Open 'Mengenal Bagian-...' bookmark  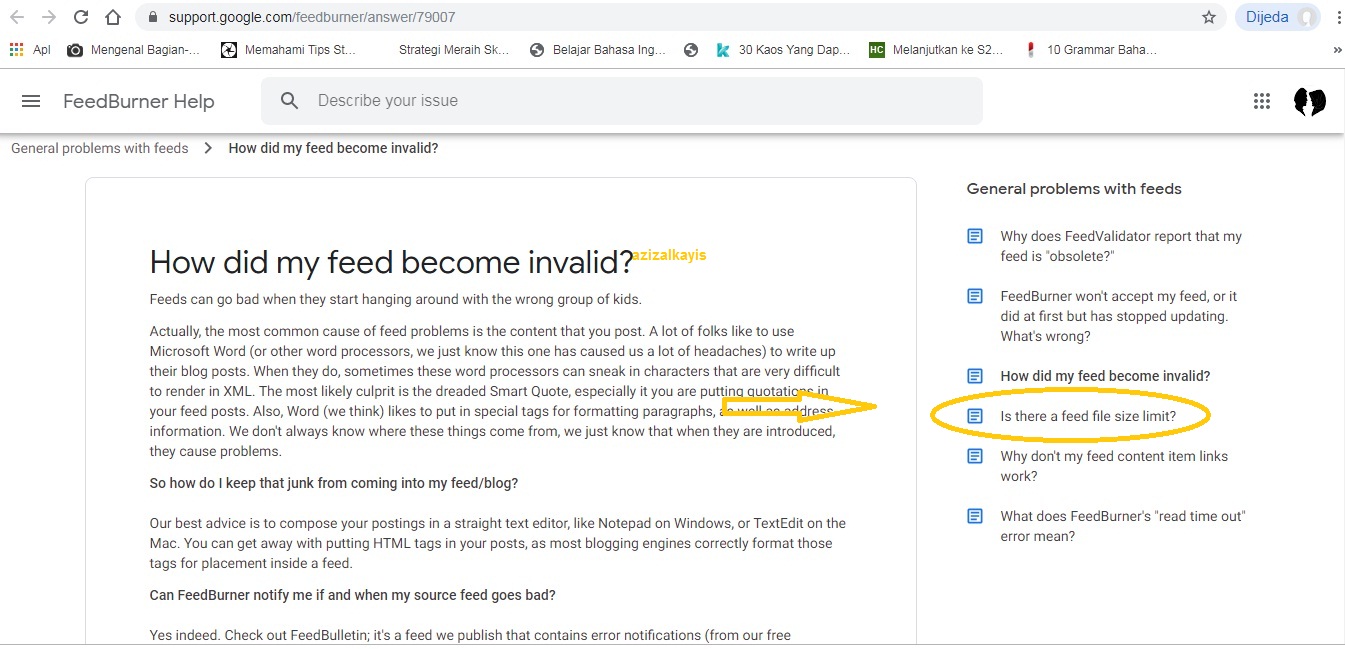tap(134, 49)
